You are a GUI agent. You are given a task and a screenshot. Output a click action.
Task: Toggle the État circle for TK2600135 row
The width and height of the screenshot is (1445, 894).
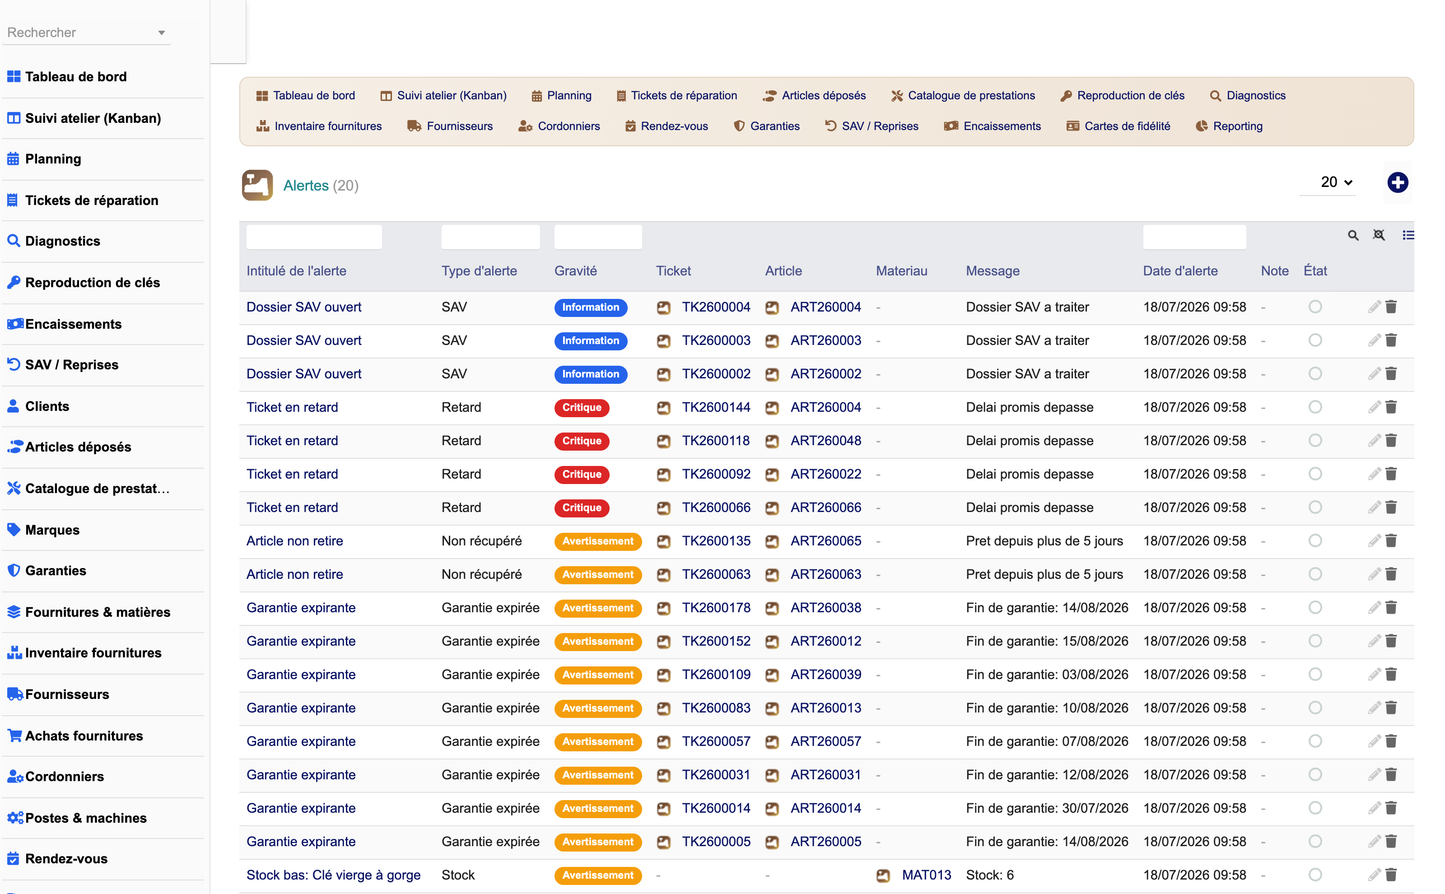click(x=1315, y=541)
